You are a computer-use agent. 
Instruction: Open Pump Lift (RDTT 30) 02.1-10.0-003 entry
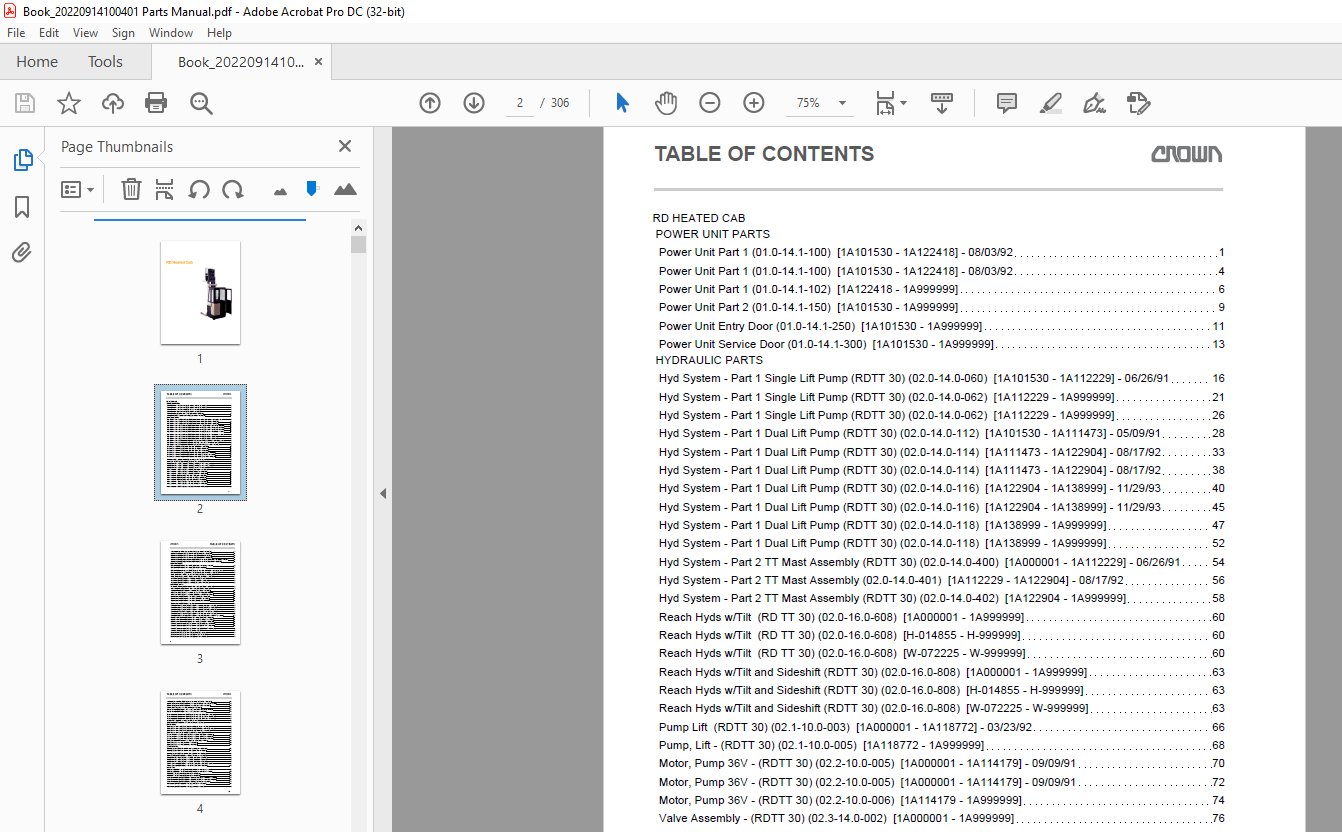(x=941, y=727)
